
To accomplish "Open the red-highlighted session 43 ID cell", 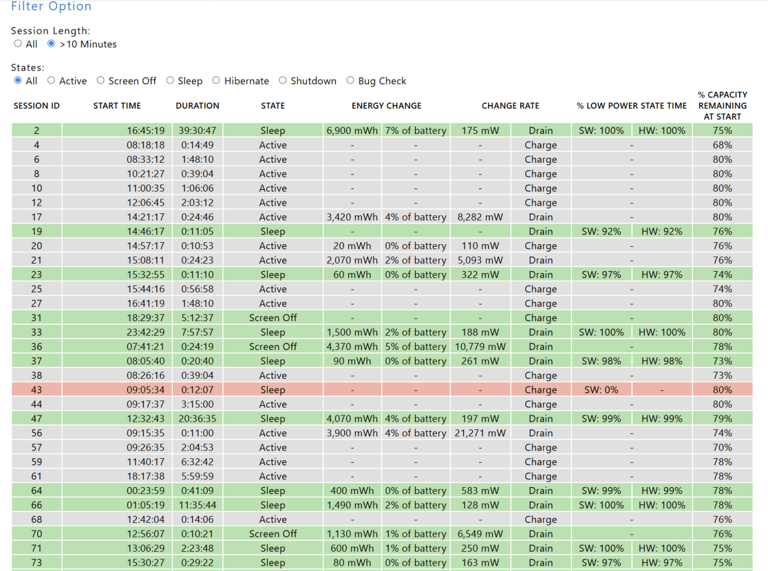I will [37, 390].
